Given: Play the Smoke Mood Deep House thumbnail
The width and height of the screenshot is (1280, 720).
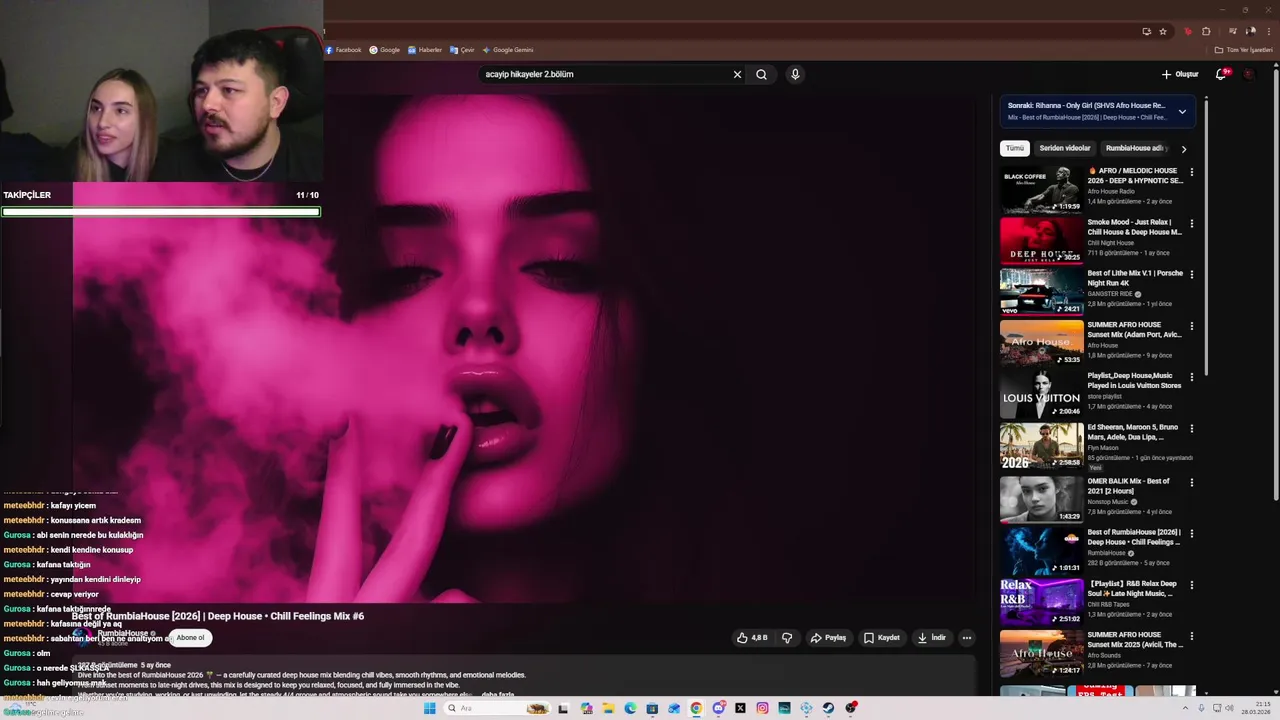Looking at the screenshot, I should coord(1041,241).
